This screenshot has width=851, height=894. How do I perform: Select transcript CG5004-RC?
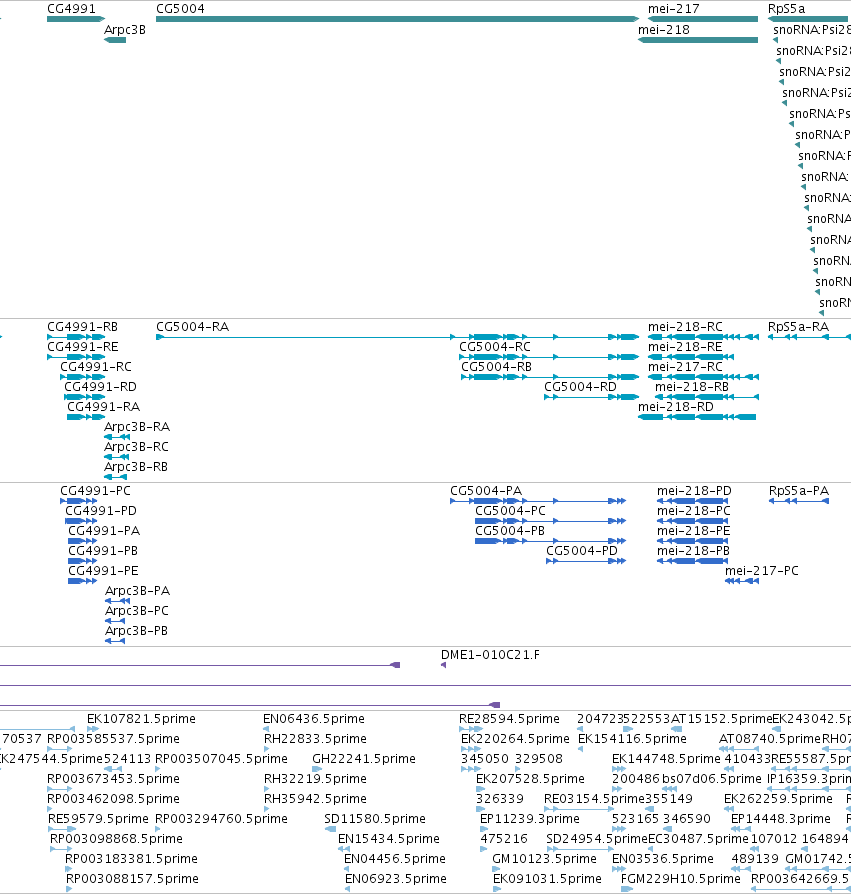495,347
